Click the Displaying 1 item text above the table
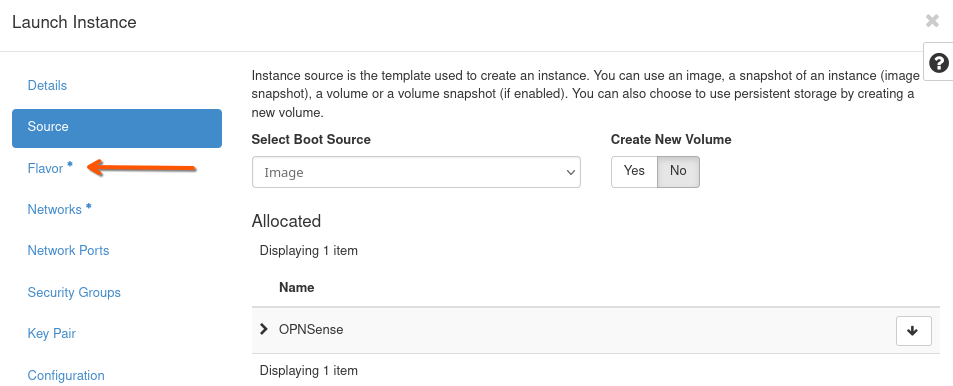The height and width of the screenshot is (386, 953). pos(309,250)
